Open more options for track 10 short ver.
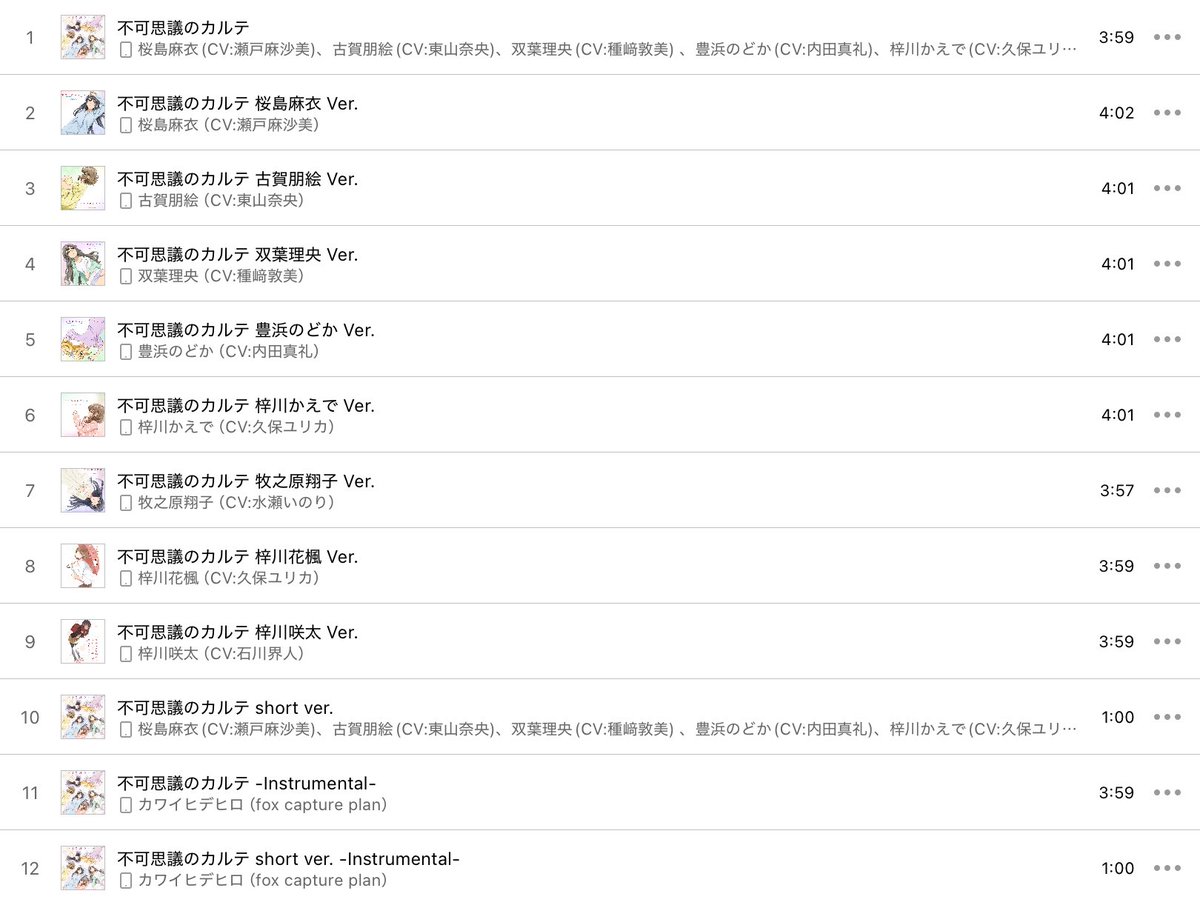The width and height of the screenshot is (1200, 905). [1167, 717]
